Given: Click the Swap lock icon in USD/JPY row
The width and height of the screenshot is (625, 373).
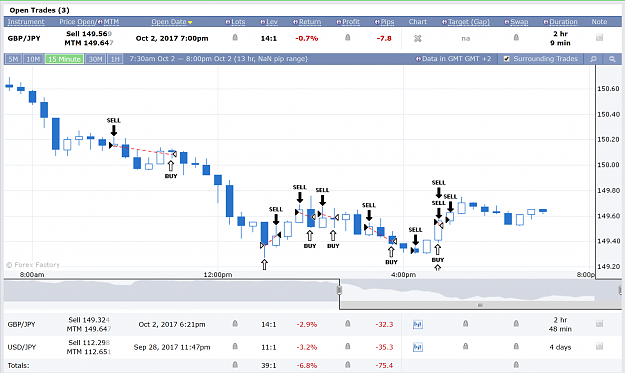Looking at the screenshot, I should (x=516, y=346).
